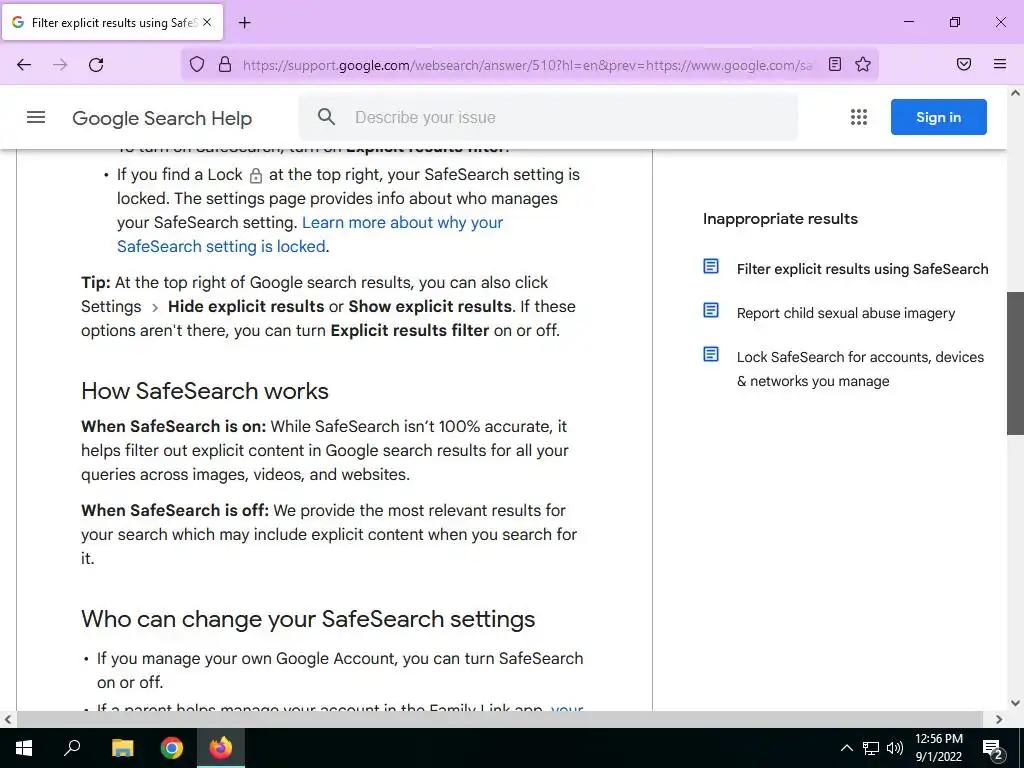Click the bold text Show explicit results
This screenshot has width=1024, height=768.
click(430, 306)
